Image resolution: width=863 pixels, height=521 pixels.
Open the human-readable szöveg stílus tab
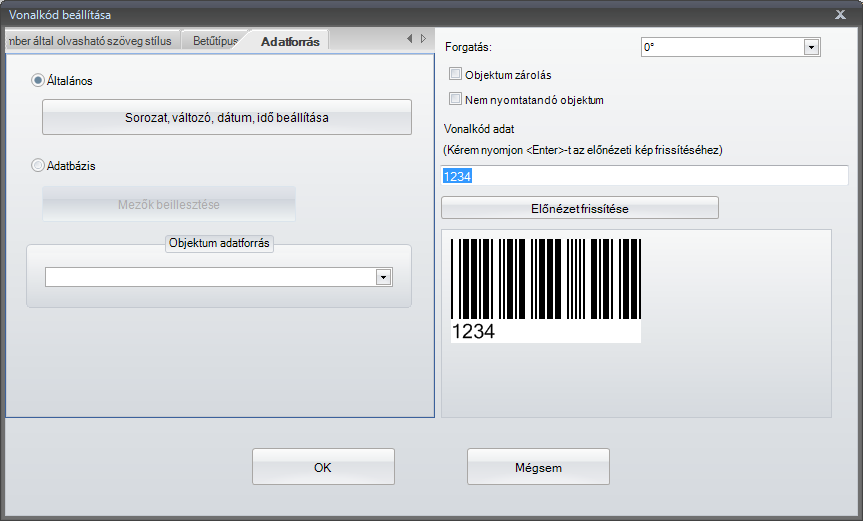pyautogui.click(x=91, y=41)
